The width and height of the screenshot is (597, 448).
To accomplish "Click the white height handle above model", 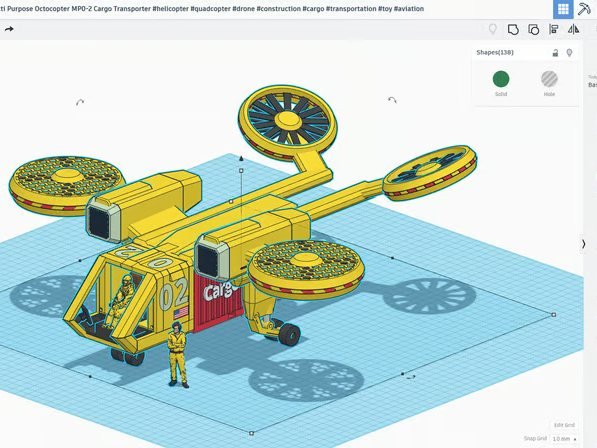I will (x=241, y=171).
